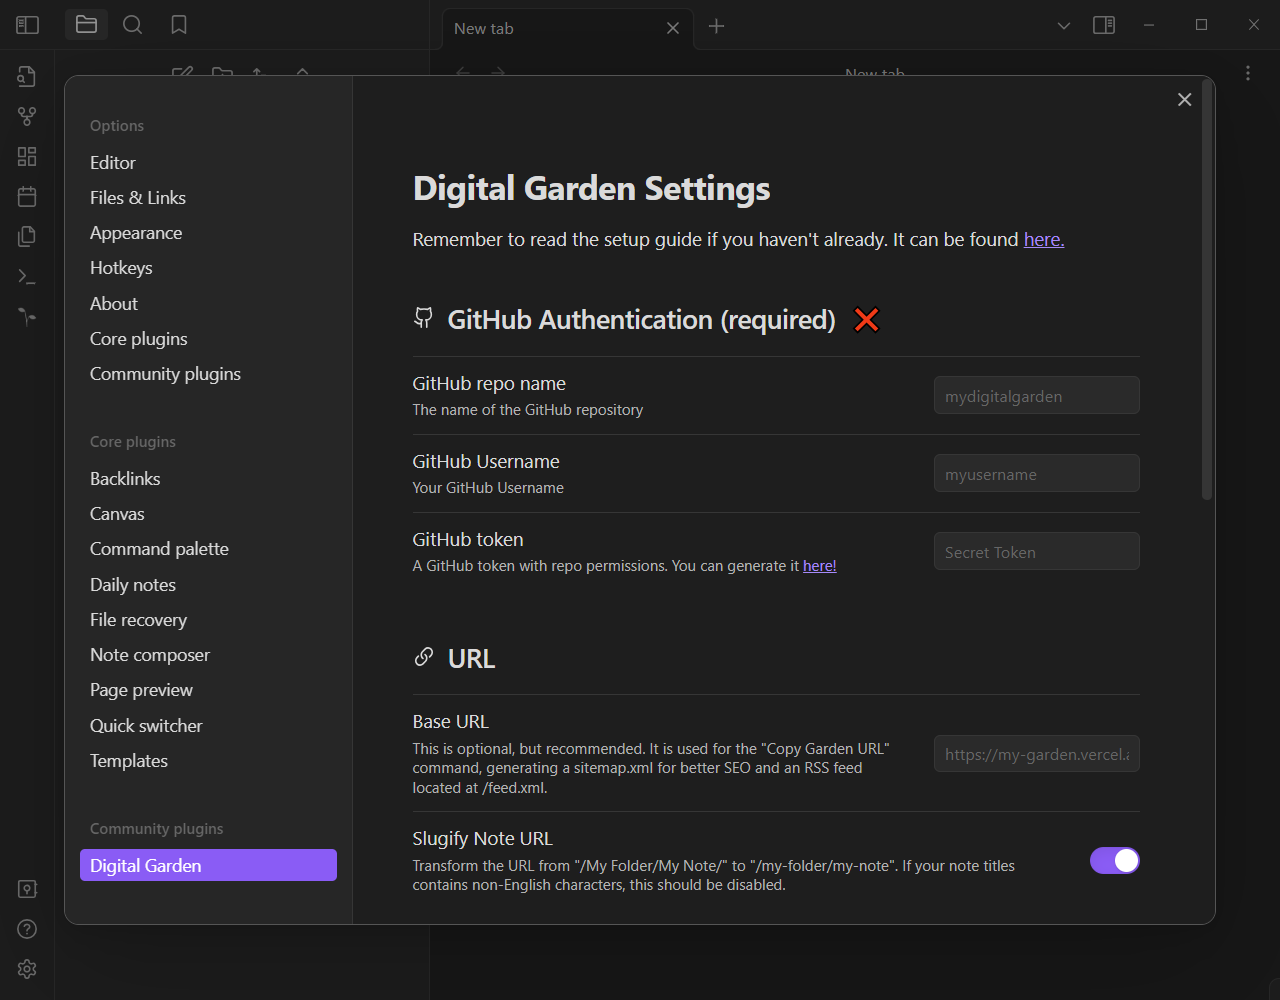Click the GitHub repo name input field
The width and height of the screenshot is (1280, 1000).
(1036, 394)
